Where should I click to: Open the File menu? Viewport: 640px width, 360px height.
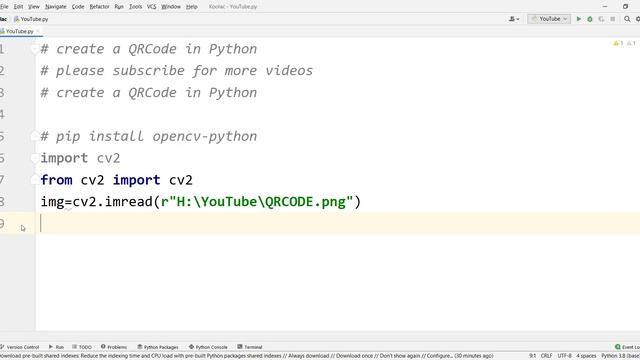pos(4,7)
